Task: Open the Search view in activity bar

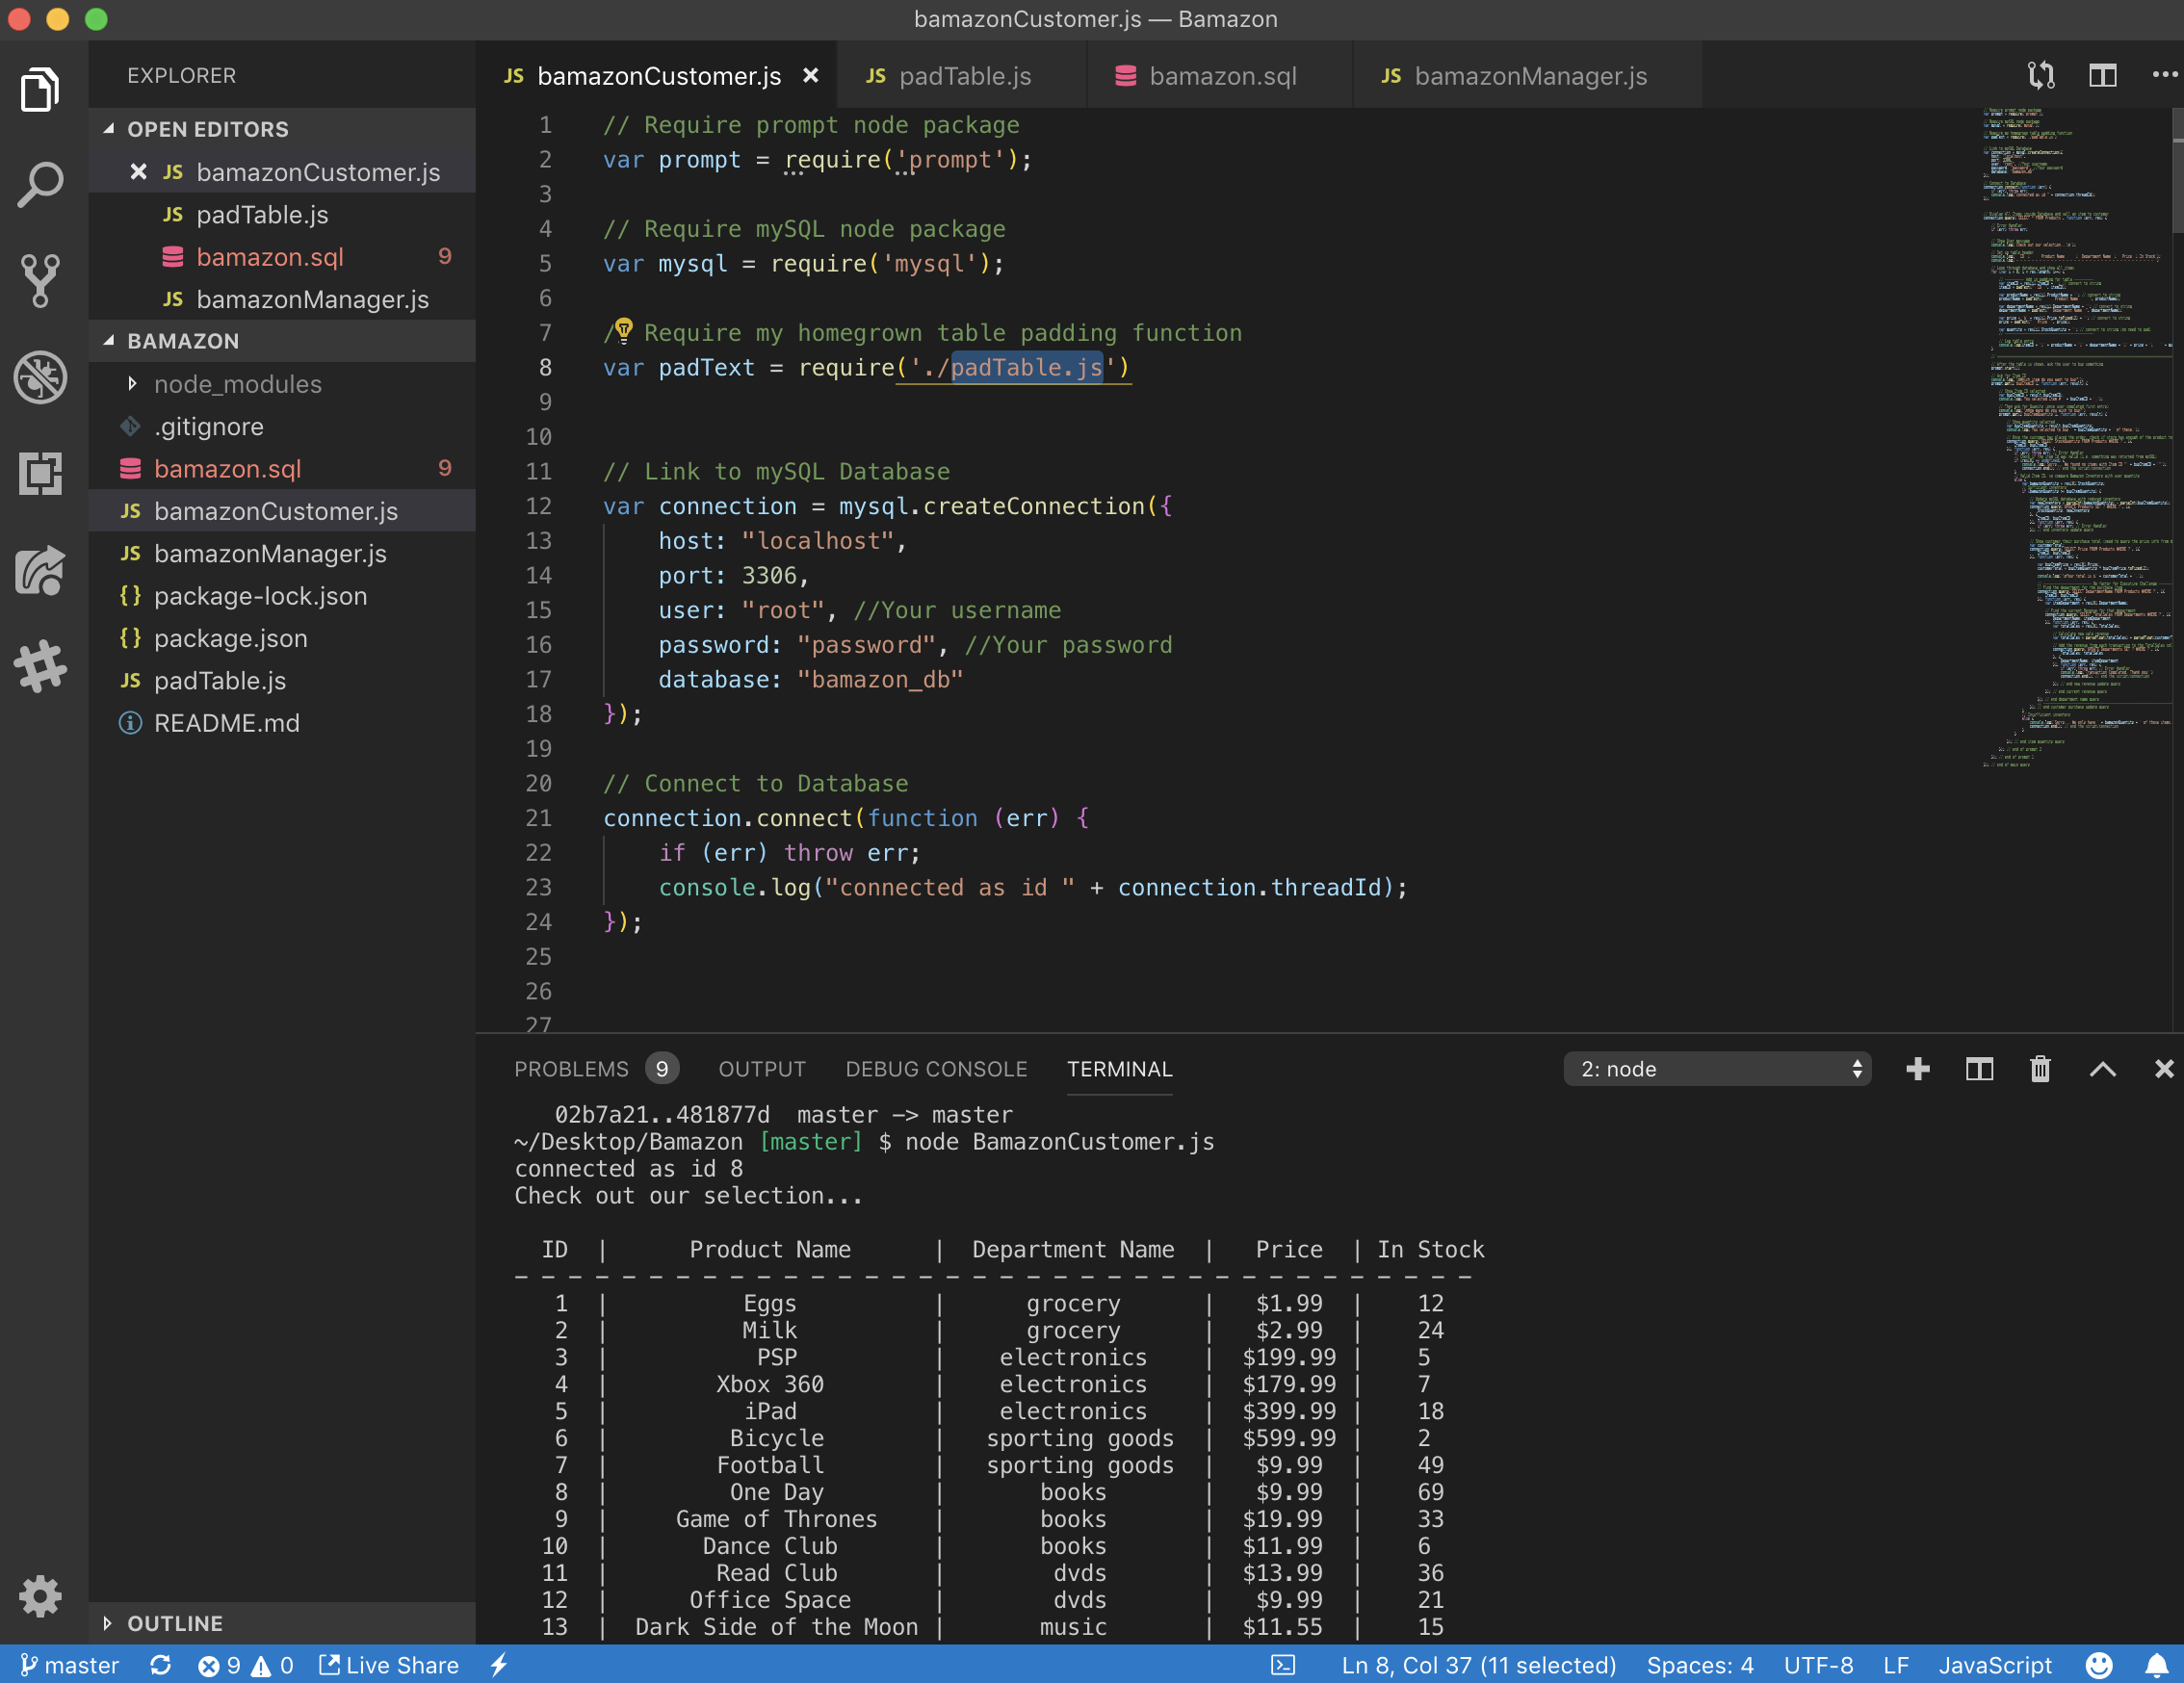Action: (x=40, y=185)
